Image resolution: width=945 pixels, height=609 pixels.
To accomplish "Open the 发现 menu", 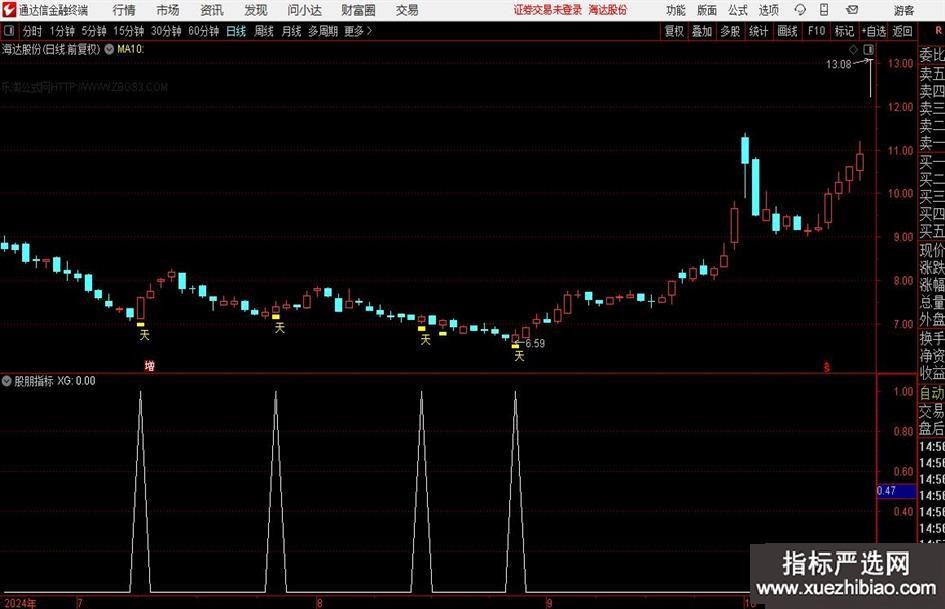I will (x=256, y=10).
